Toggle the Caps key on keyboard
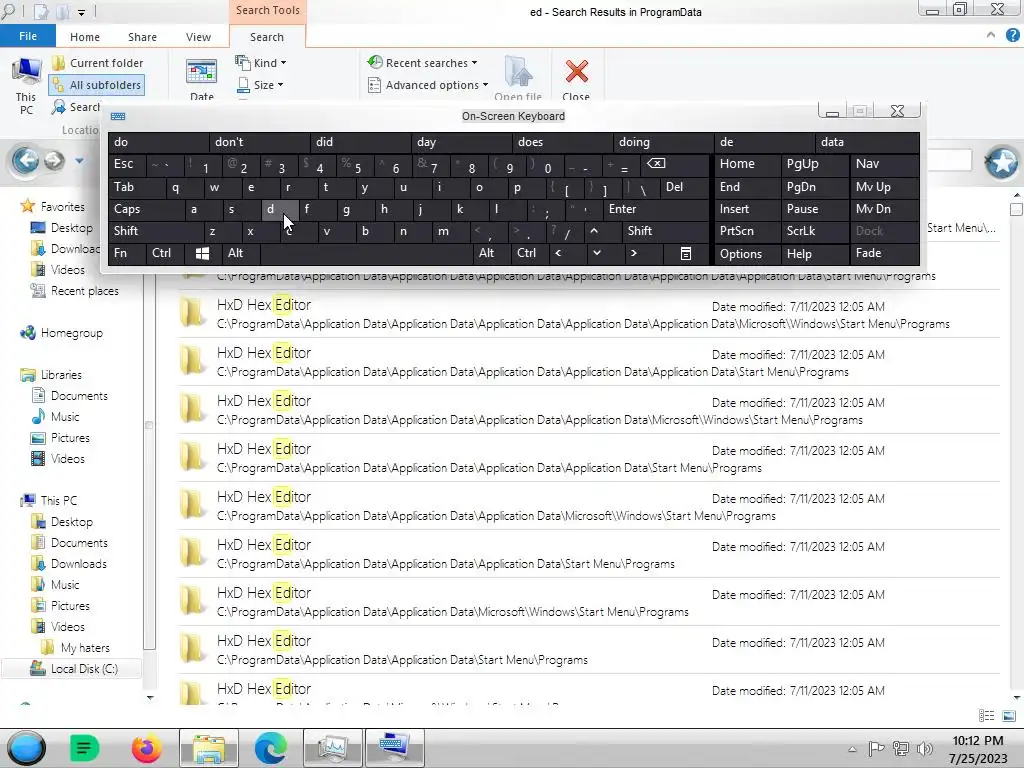Viewport: 1024px width, 768px height. pyautogui.click(x=146, y=209)
